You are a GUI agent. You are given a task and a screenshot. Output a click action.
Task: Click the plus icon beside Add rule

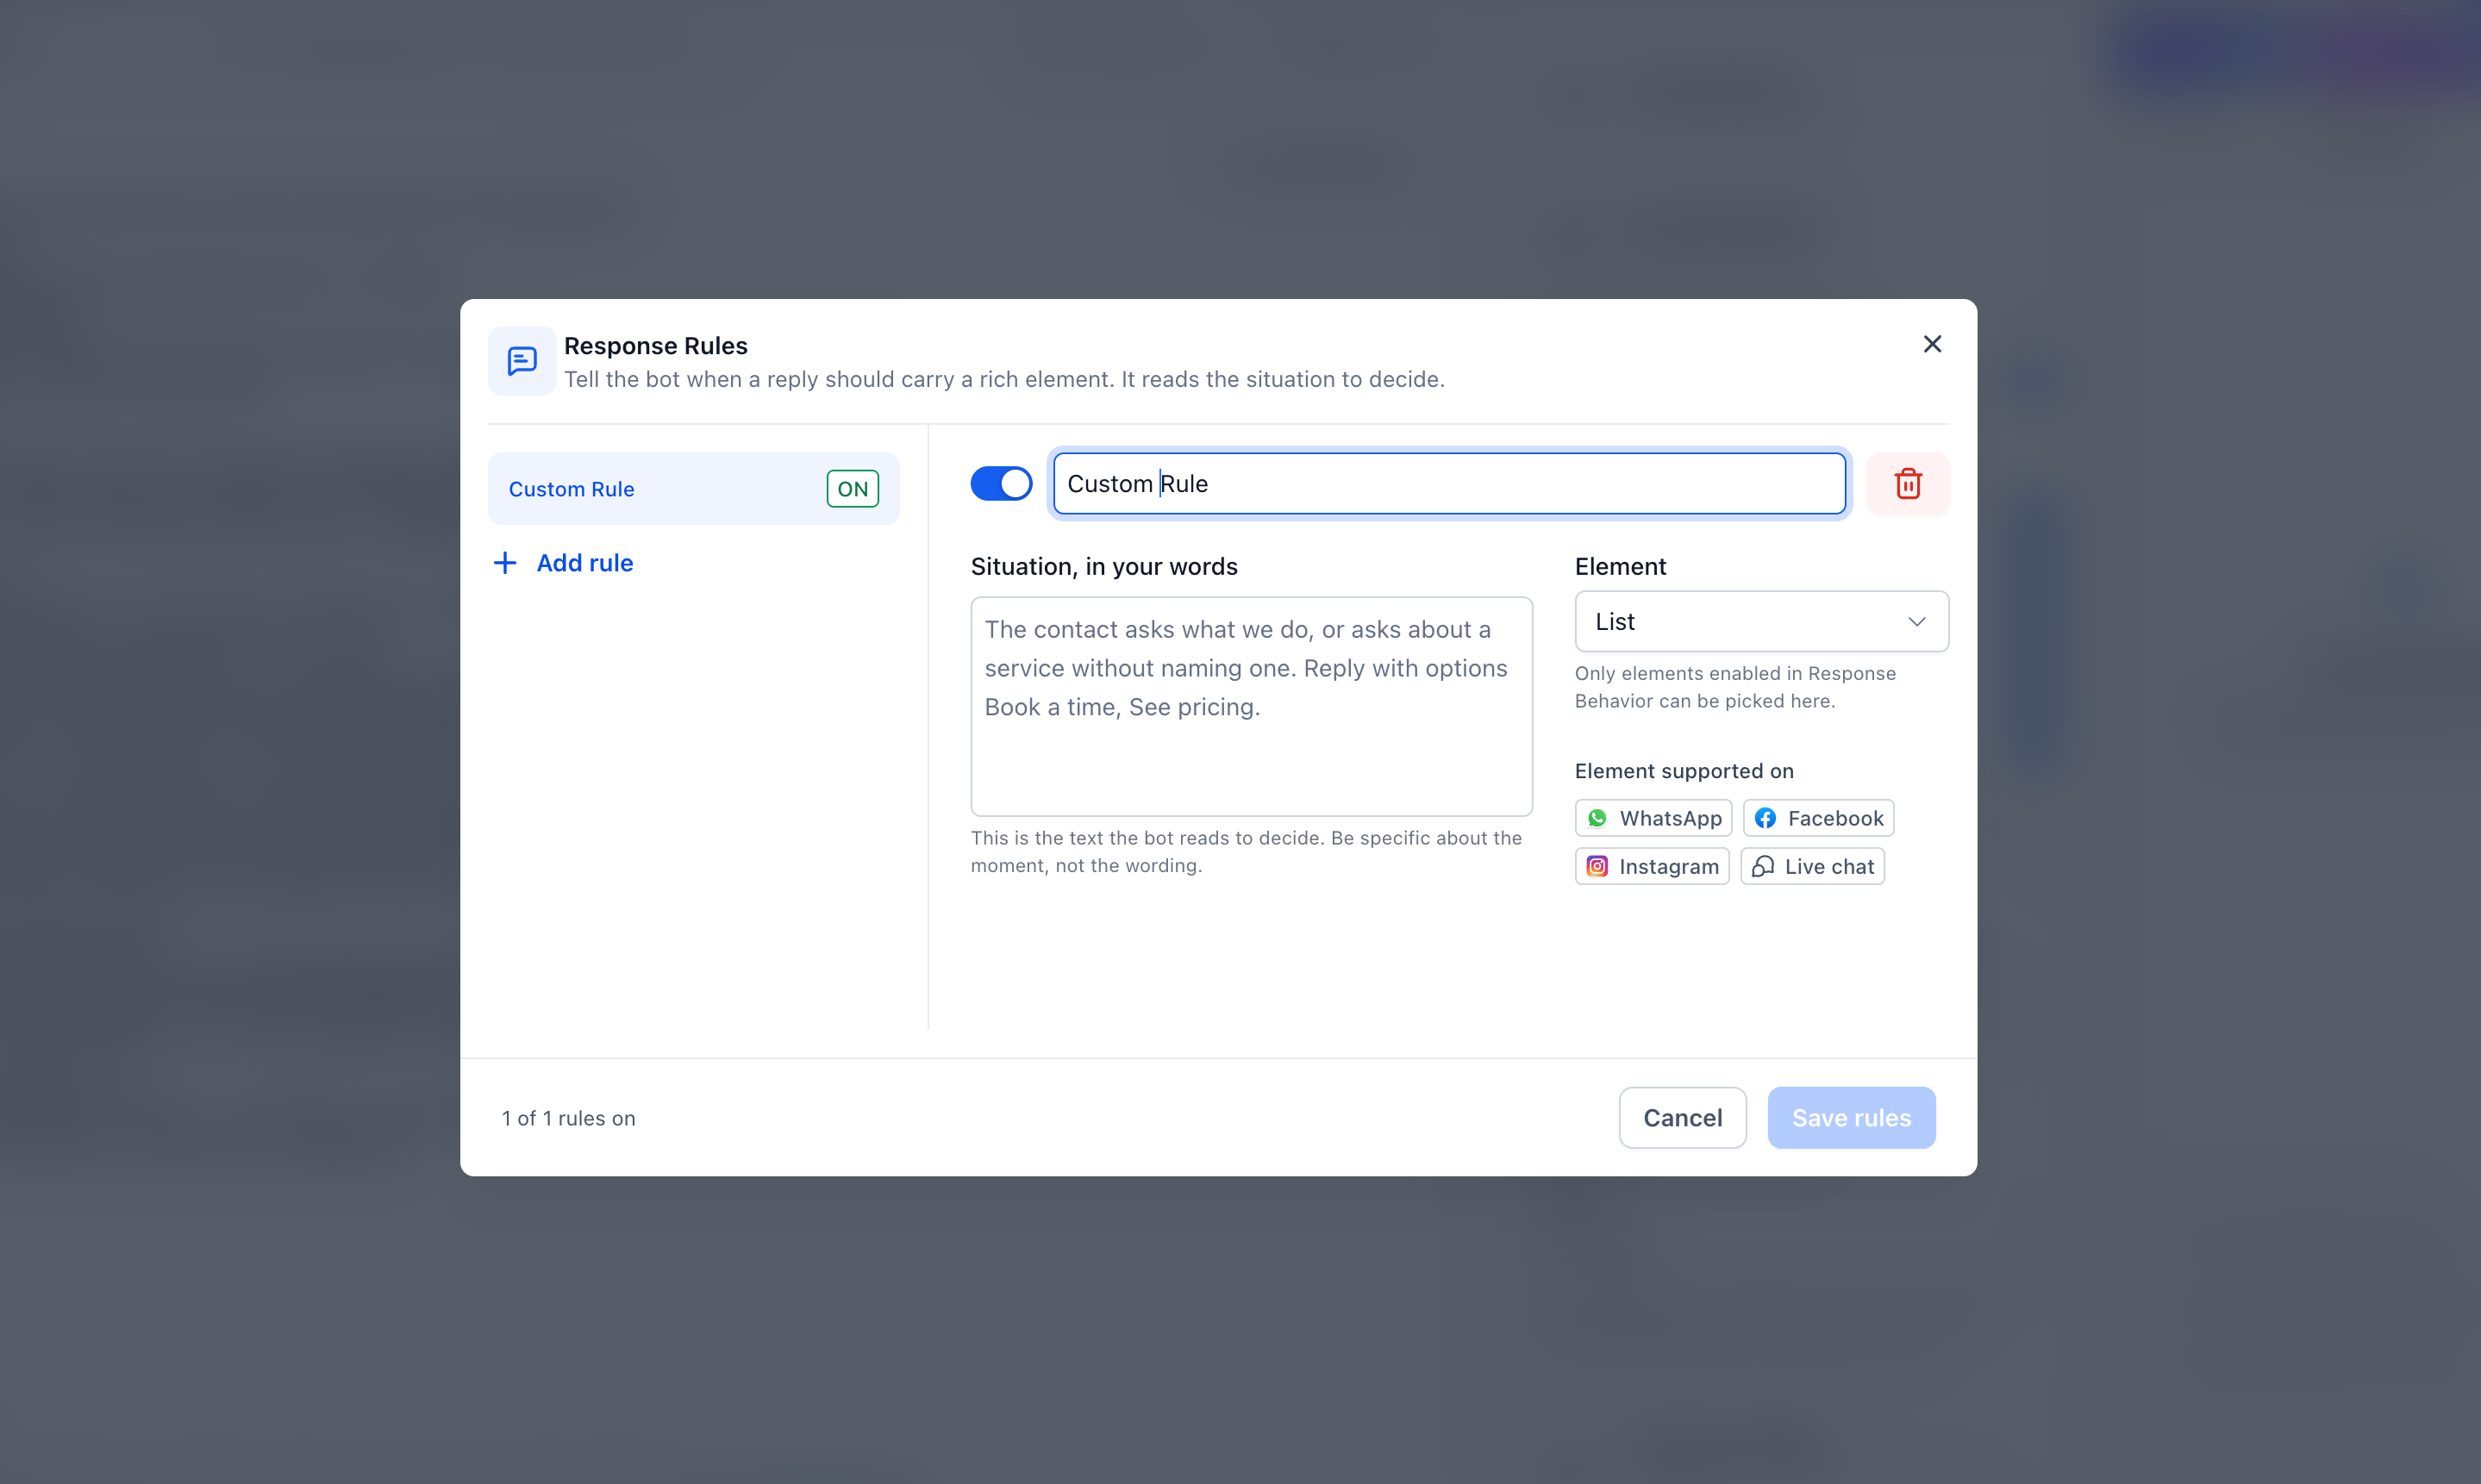coord(505,563)
